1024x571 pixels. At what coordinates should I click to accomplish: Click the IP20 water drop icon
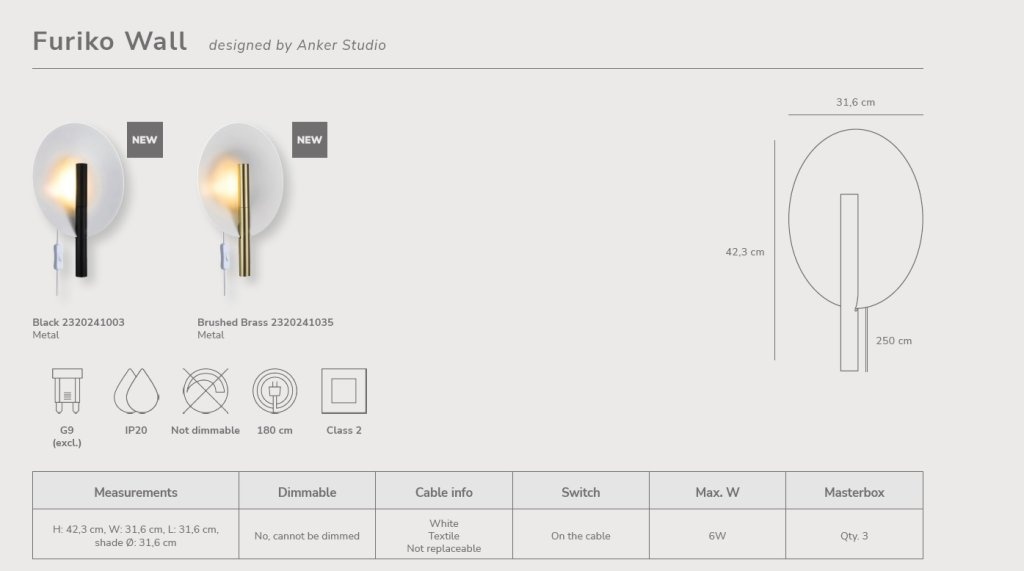136,391
